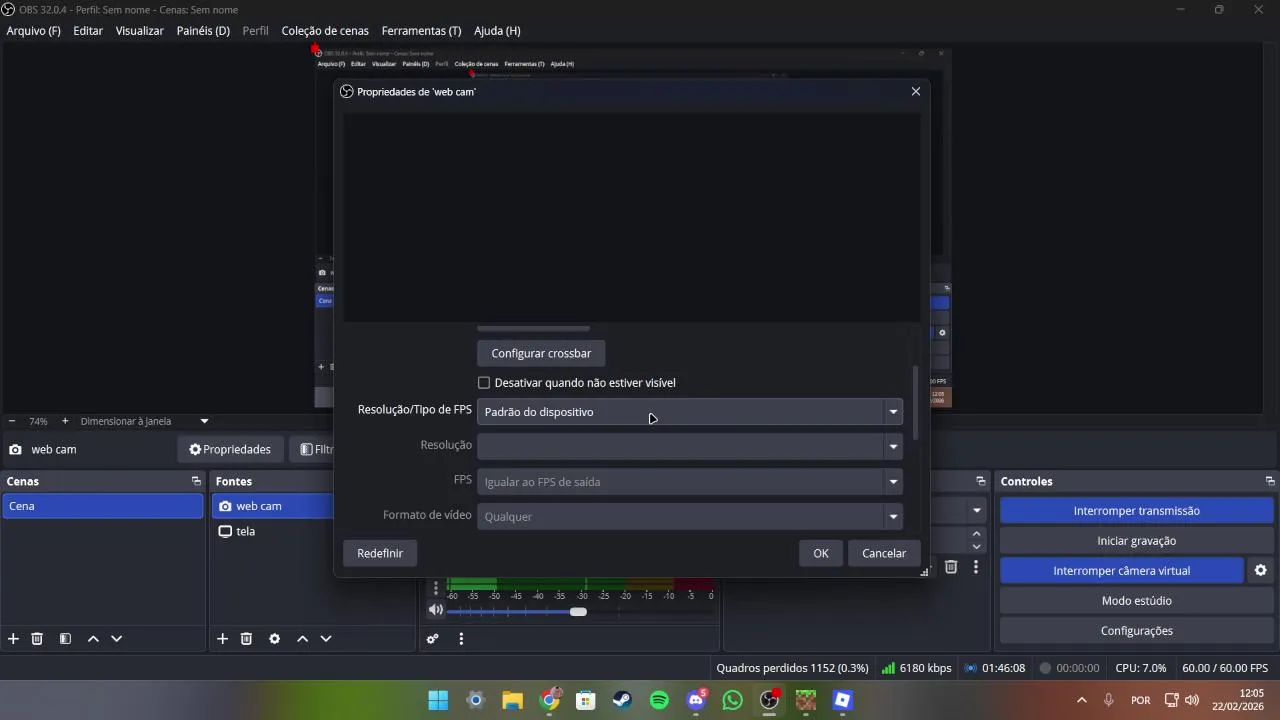Screen dimensions: 1280x720
Task: Open advanced audio properties gears icon
Action: point(433,639)
